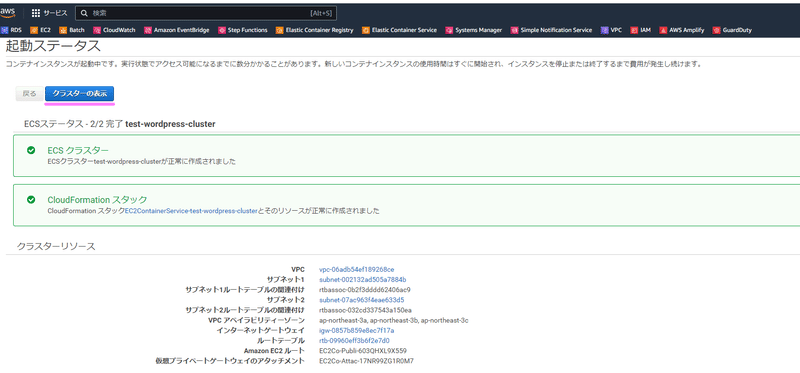Screen dimensions: 800x373
Task: Open CloudWatch from the favorites bar
Action: (x=115, y=30)
